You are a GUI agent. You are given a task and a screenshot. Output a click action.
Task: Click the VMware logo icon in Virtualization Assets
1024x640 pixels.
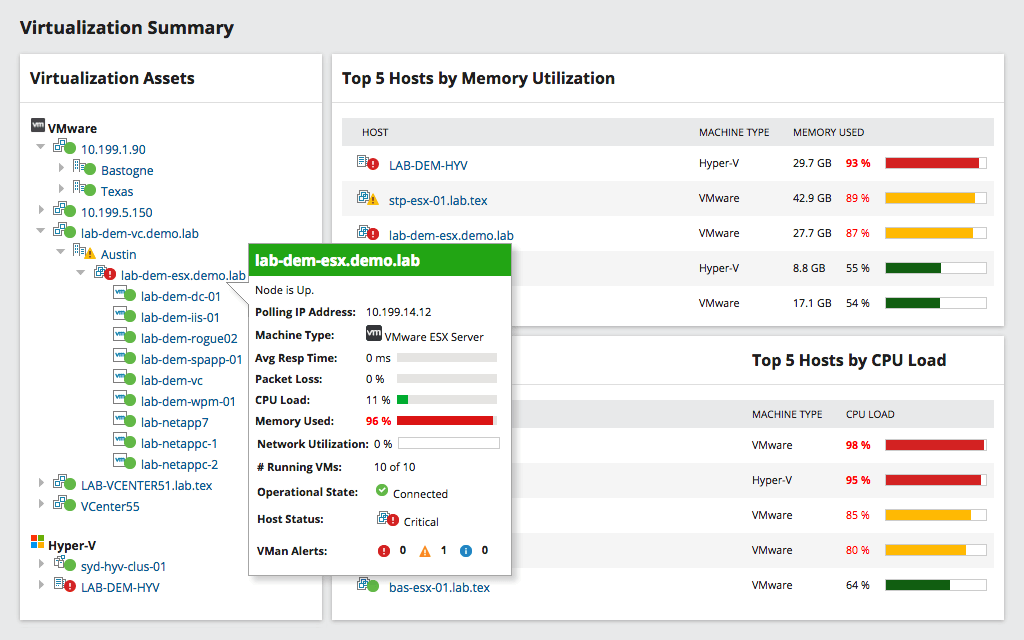[x=38, y=127]
